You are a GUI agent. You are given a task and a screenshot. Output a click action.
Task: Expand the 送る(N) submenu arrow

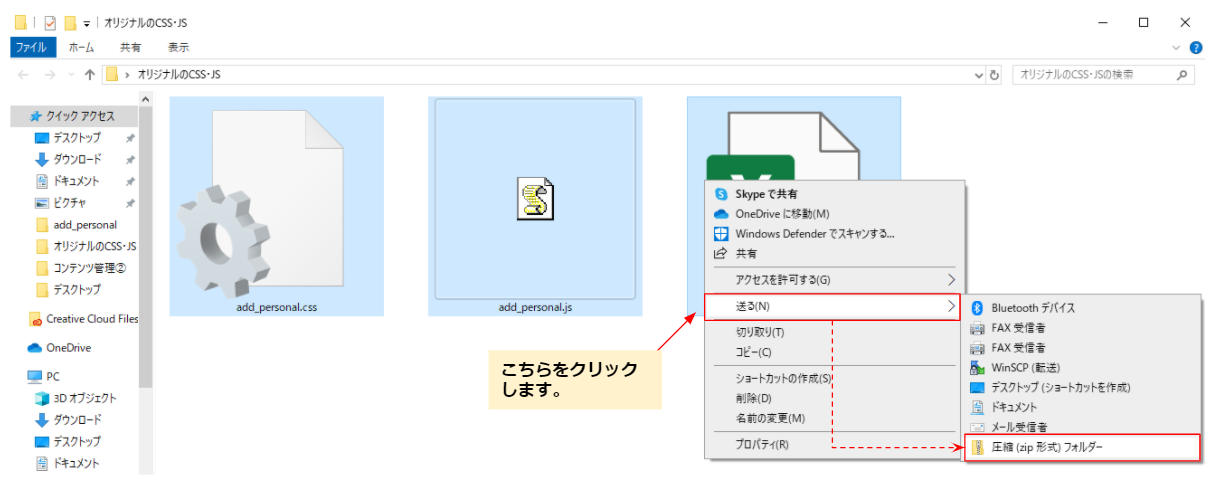(x=951, y=306)
